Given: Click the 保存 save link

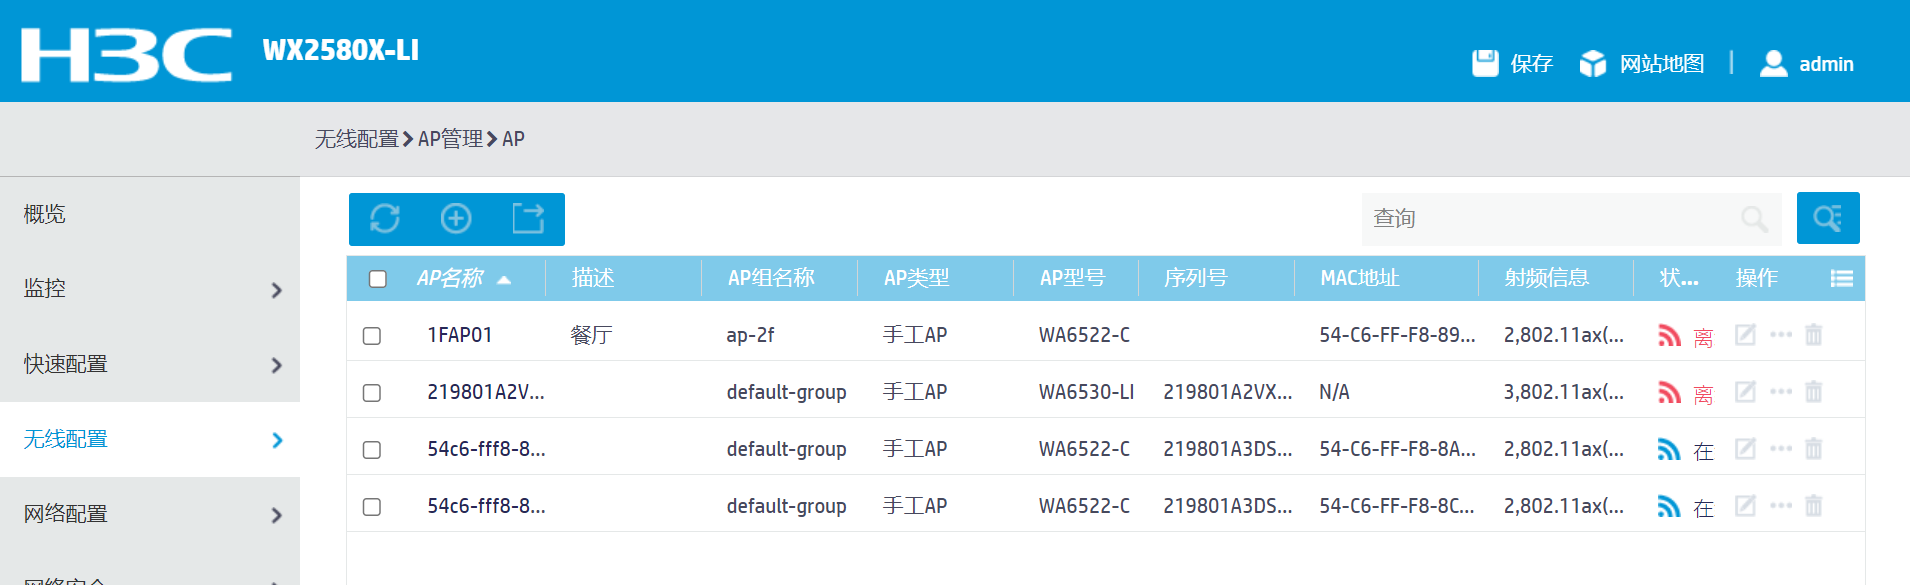Looking at the screenshot, I should [1531, 64].
